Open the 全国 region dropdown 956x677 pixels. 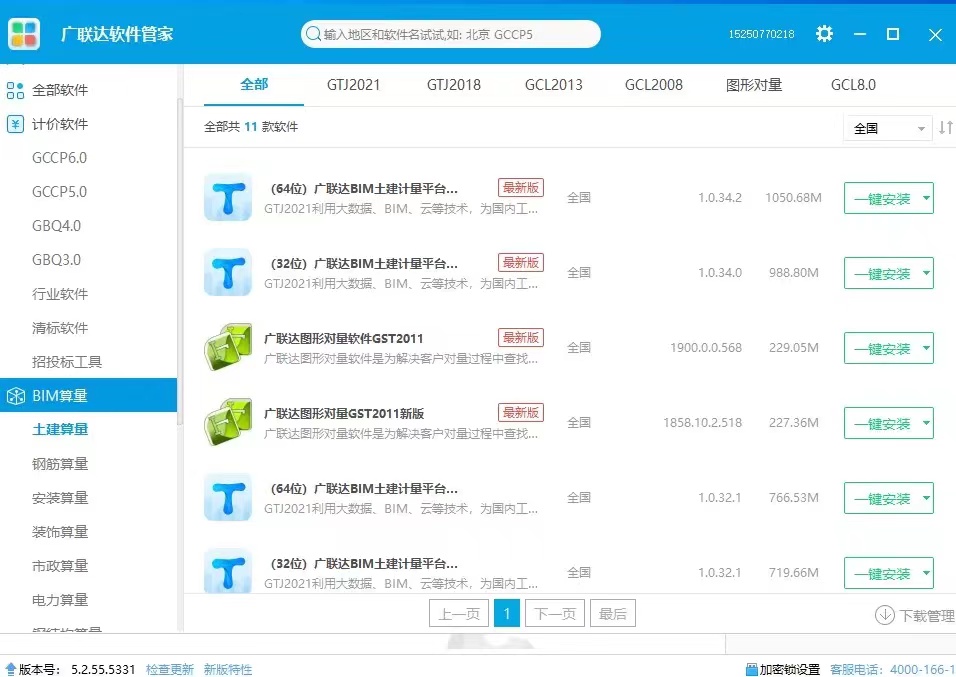coord(888,128)
